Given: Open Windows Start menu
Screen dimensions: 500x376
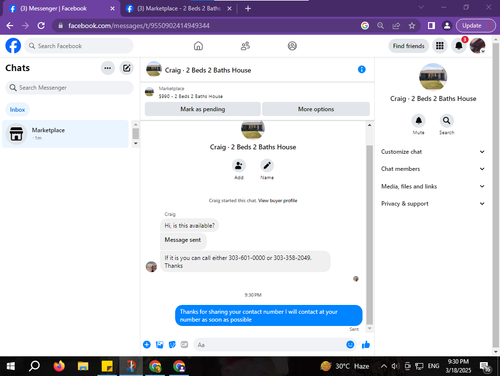Looking at the screenshot, I should (x=10, y=366).
